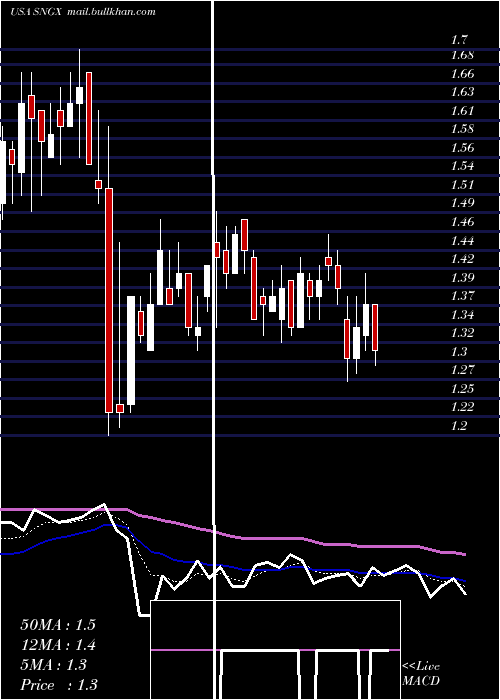Select the 1.27 price axis label
Viewport: 500px width, 700px height.
coord(462,370)
